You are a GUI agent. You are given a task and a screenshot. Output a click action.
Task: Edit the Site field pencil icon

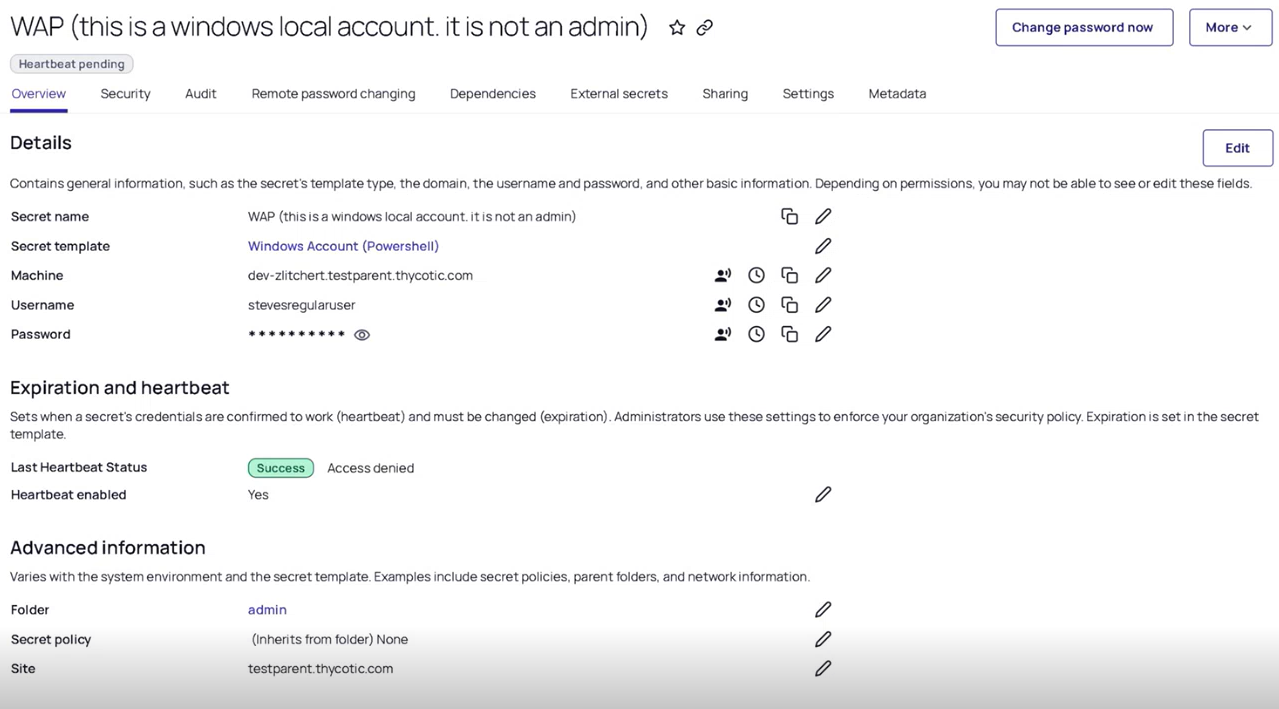coord(823,669)
